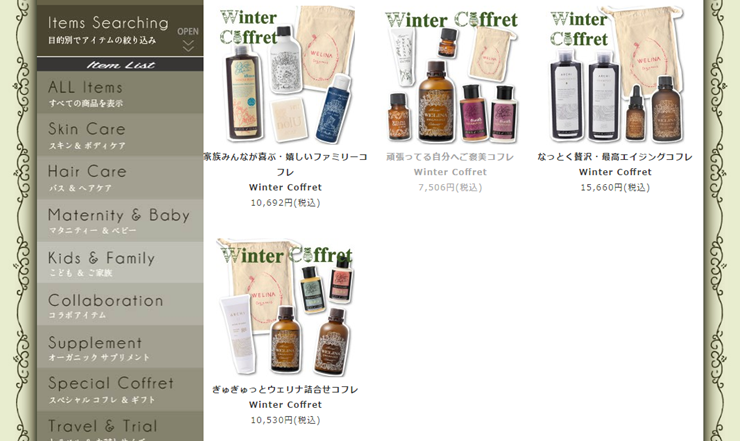The image size is (740, 441).
Task: Select the Skin Care menu item
Action: [120, 135]
